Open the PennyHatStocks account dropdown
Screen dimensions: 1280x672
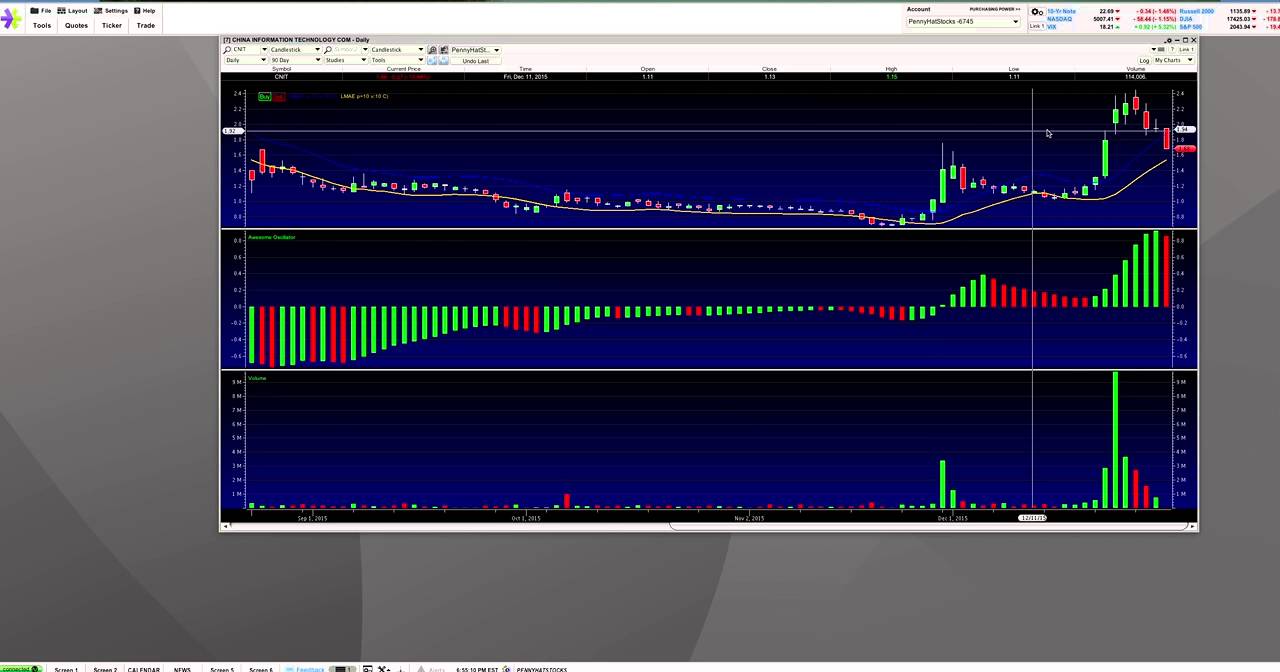click(x=963, y=21)
